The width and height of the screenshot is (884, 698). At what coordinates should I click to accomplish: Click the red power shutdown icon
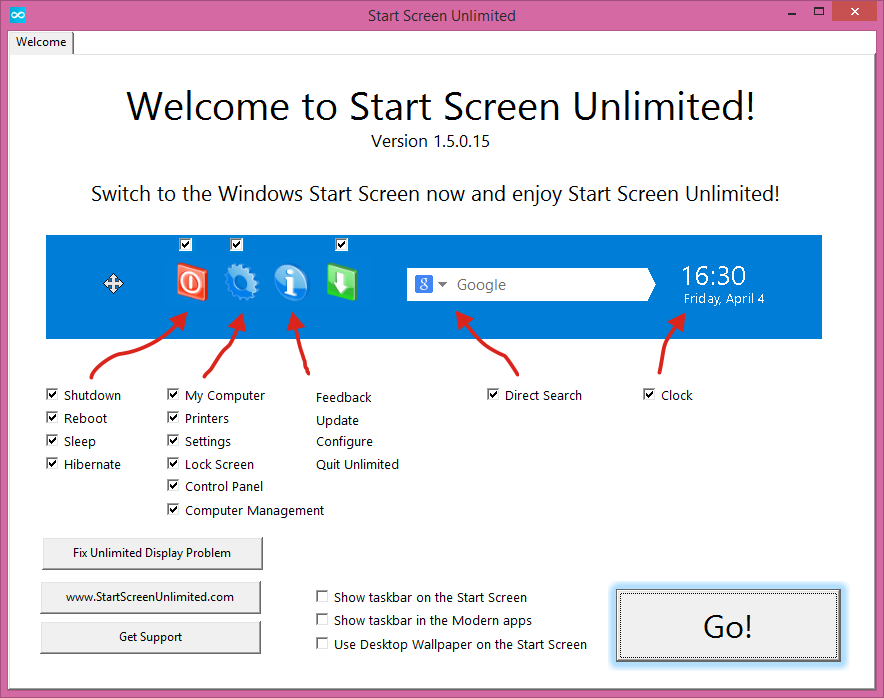[x=192, y=282]
